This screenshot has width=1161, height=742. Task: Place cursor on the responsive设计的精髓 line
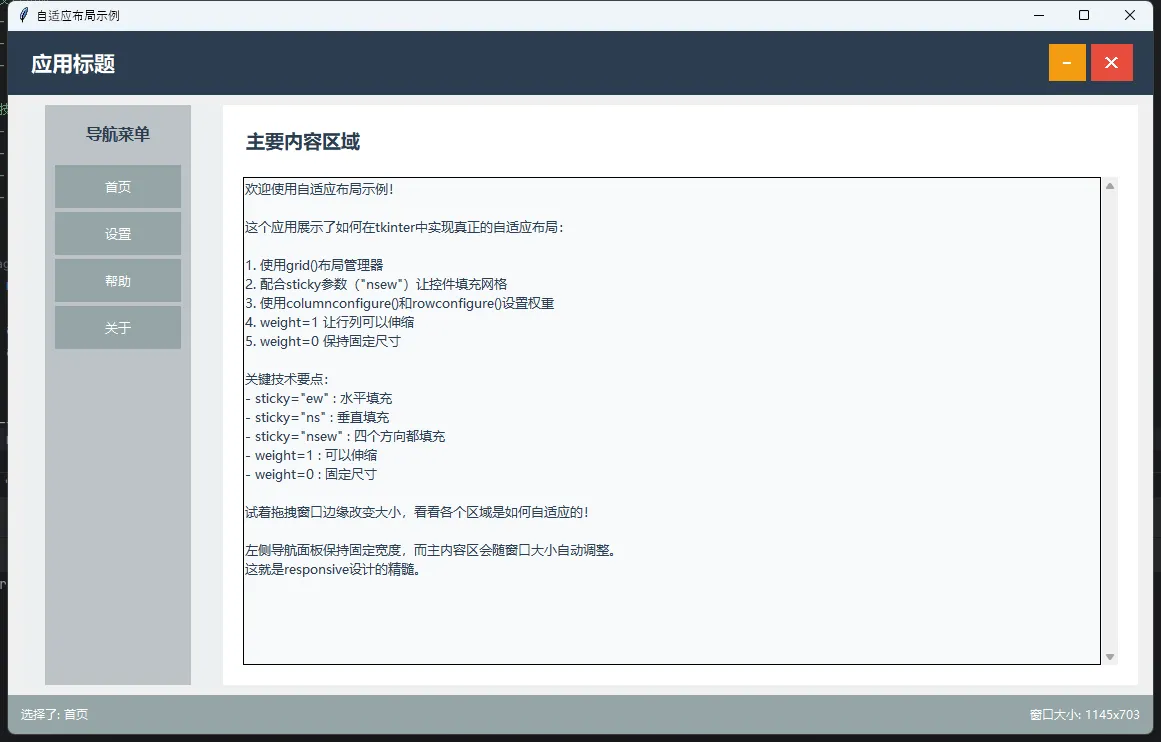point(332,570)
